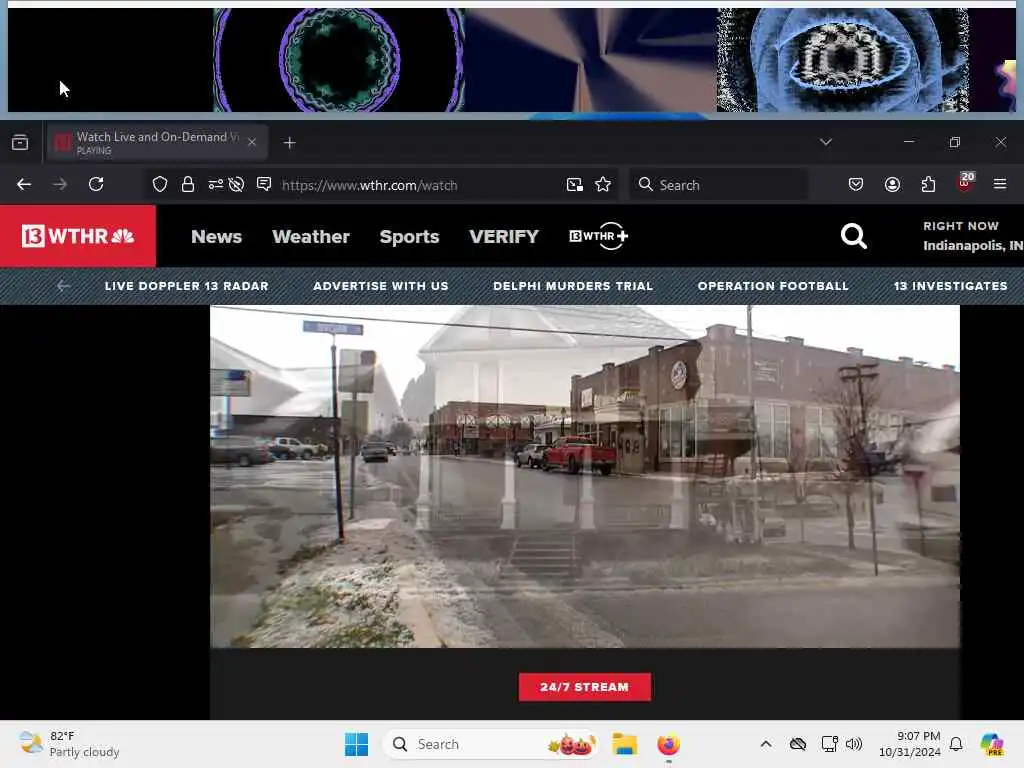Open the 13 WTHR+ page
Viewport: 1024px width, 768px height.
point(598,236)
